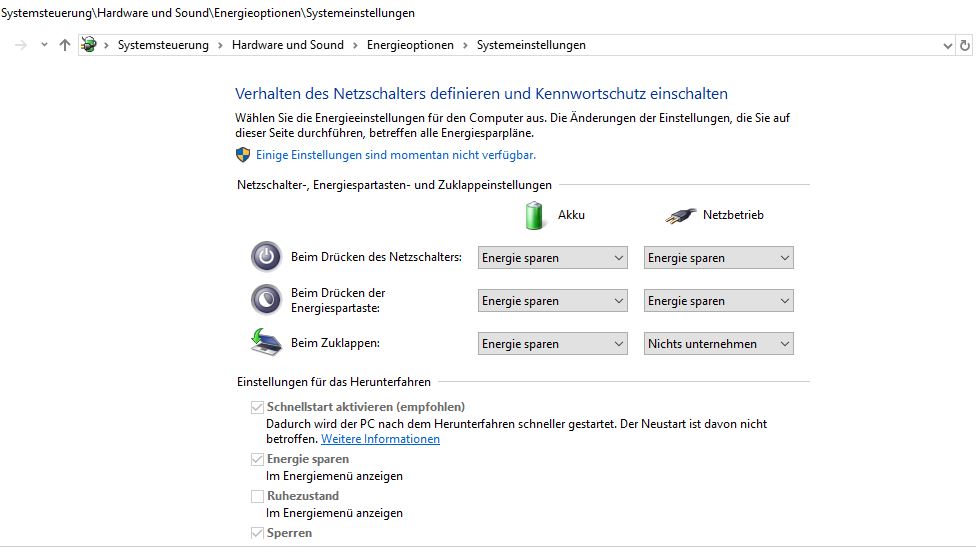The height and width of the screenshot is (555, 976).
Task: Click 'Einstellungen für das Herunterfahren' heading
Action: 334,381
